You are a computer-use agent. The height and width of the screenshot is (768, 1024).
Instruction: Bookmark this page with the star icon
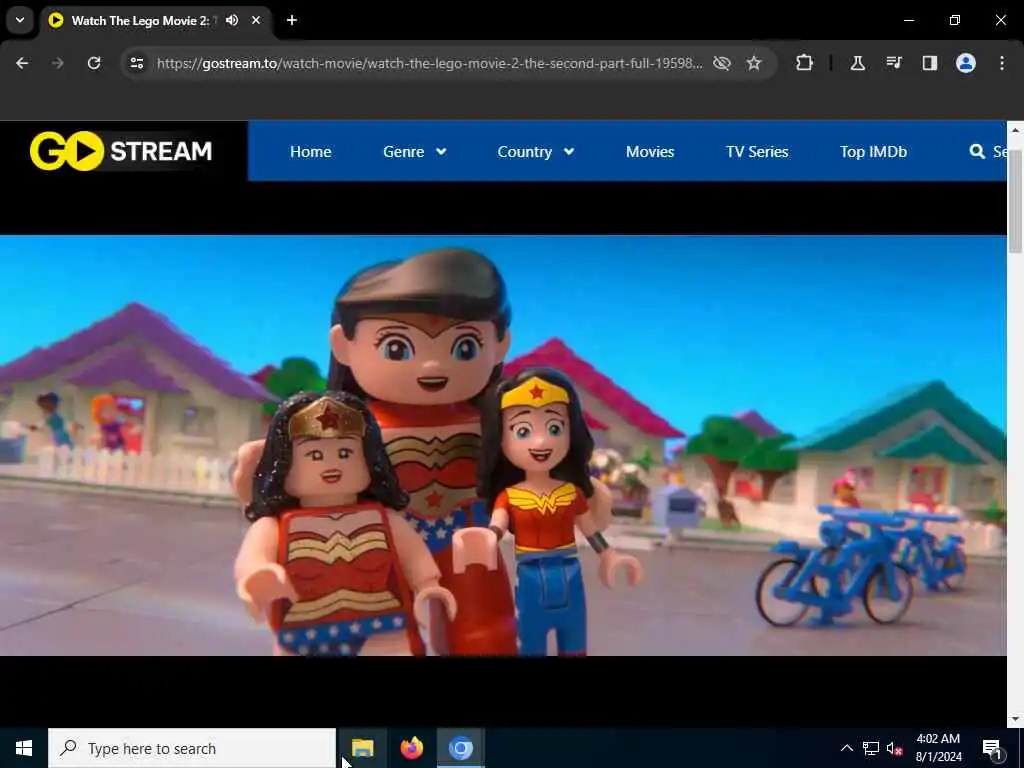[x=754, y=63]
